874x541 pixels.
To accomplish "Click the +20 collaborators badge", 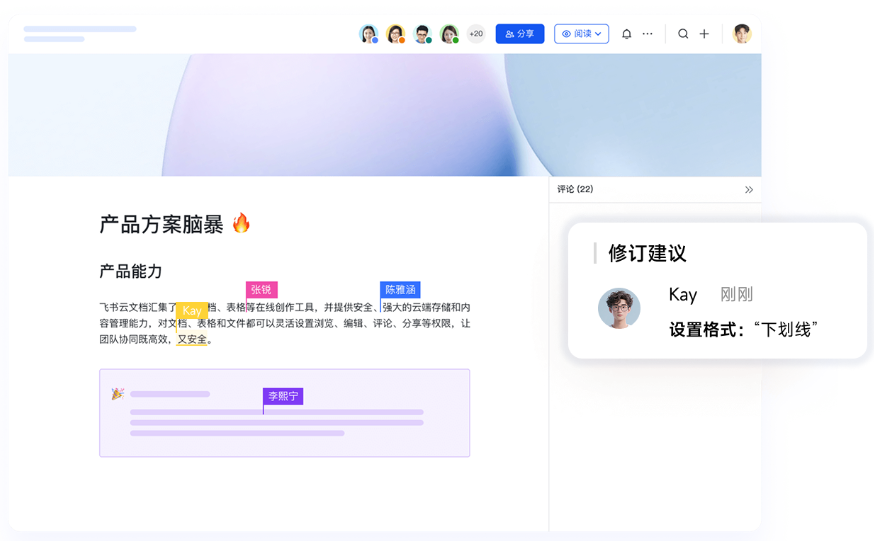I will 476,34.
